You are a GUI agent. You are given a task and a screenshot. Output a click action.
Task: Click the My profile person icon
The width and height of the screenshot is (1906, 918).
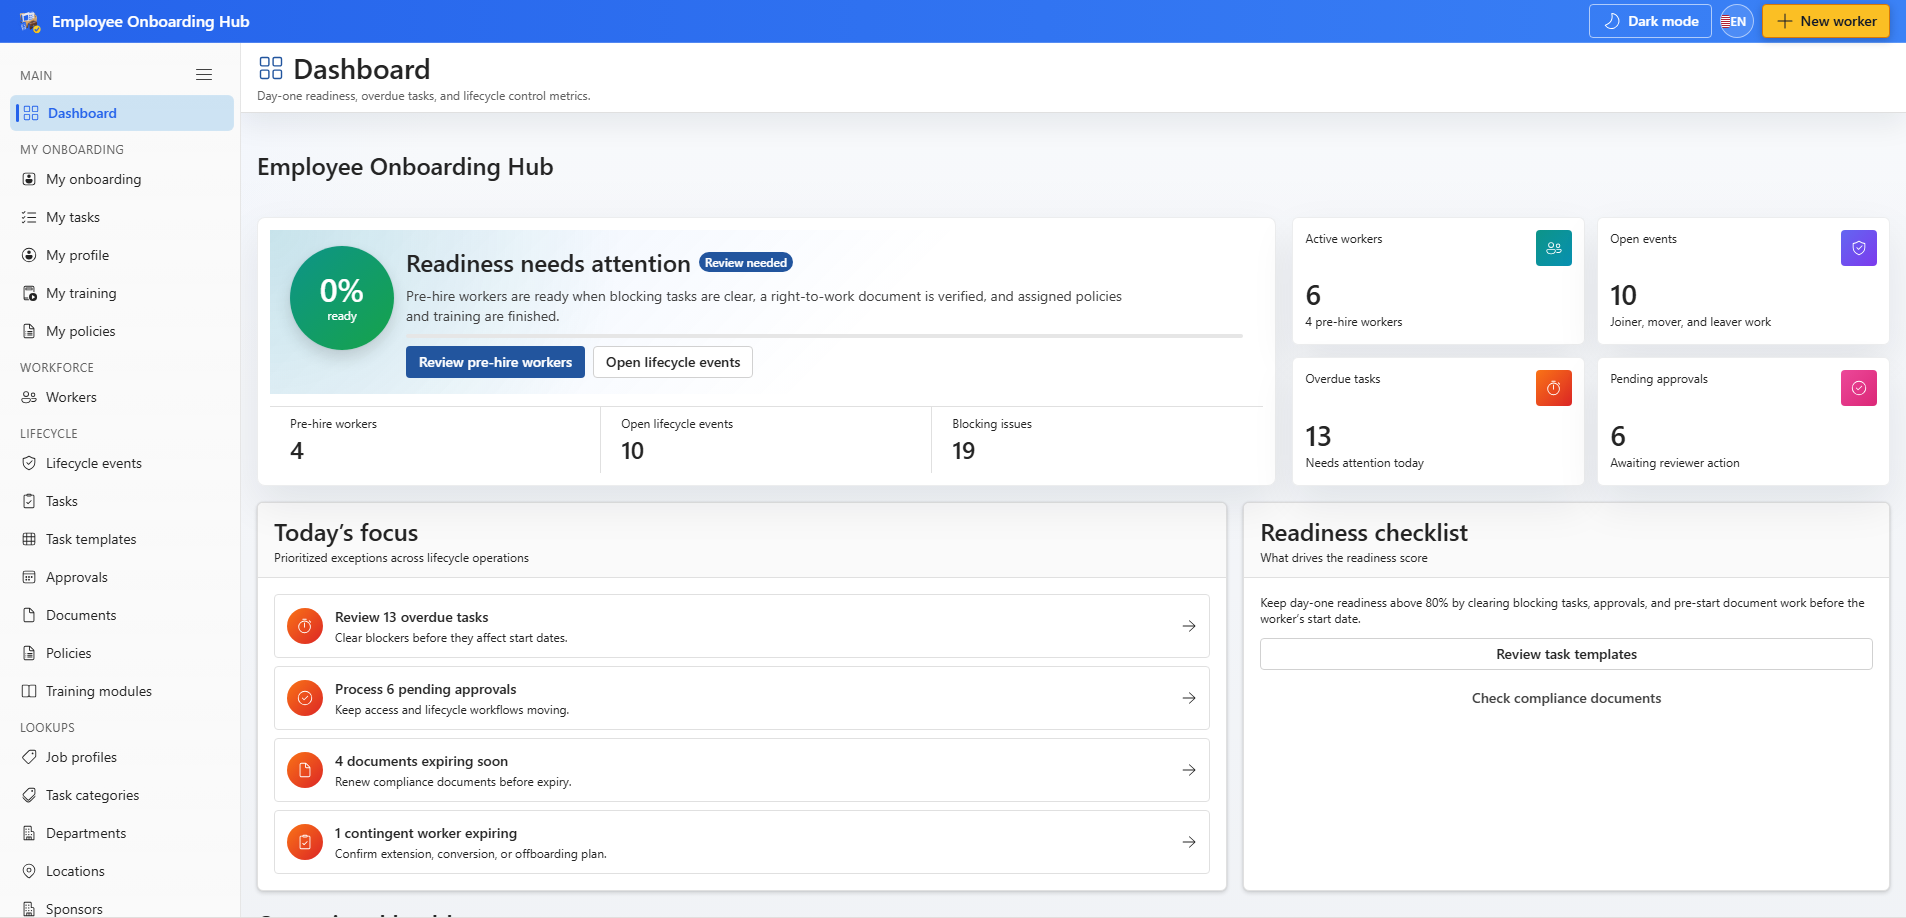pyautogui.click(x=29, y=255)
